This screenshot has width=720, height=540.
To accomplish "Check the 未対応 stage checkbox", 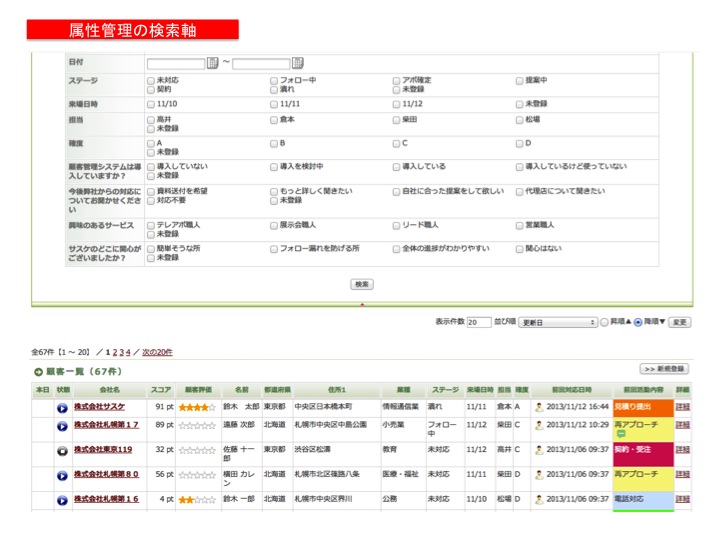I will 151,80.
